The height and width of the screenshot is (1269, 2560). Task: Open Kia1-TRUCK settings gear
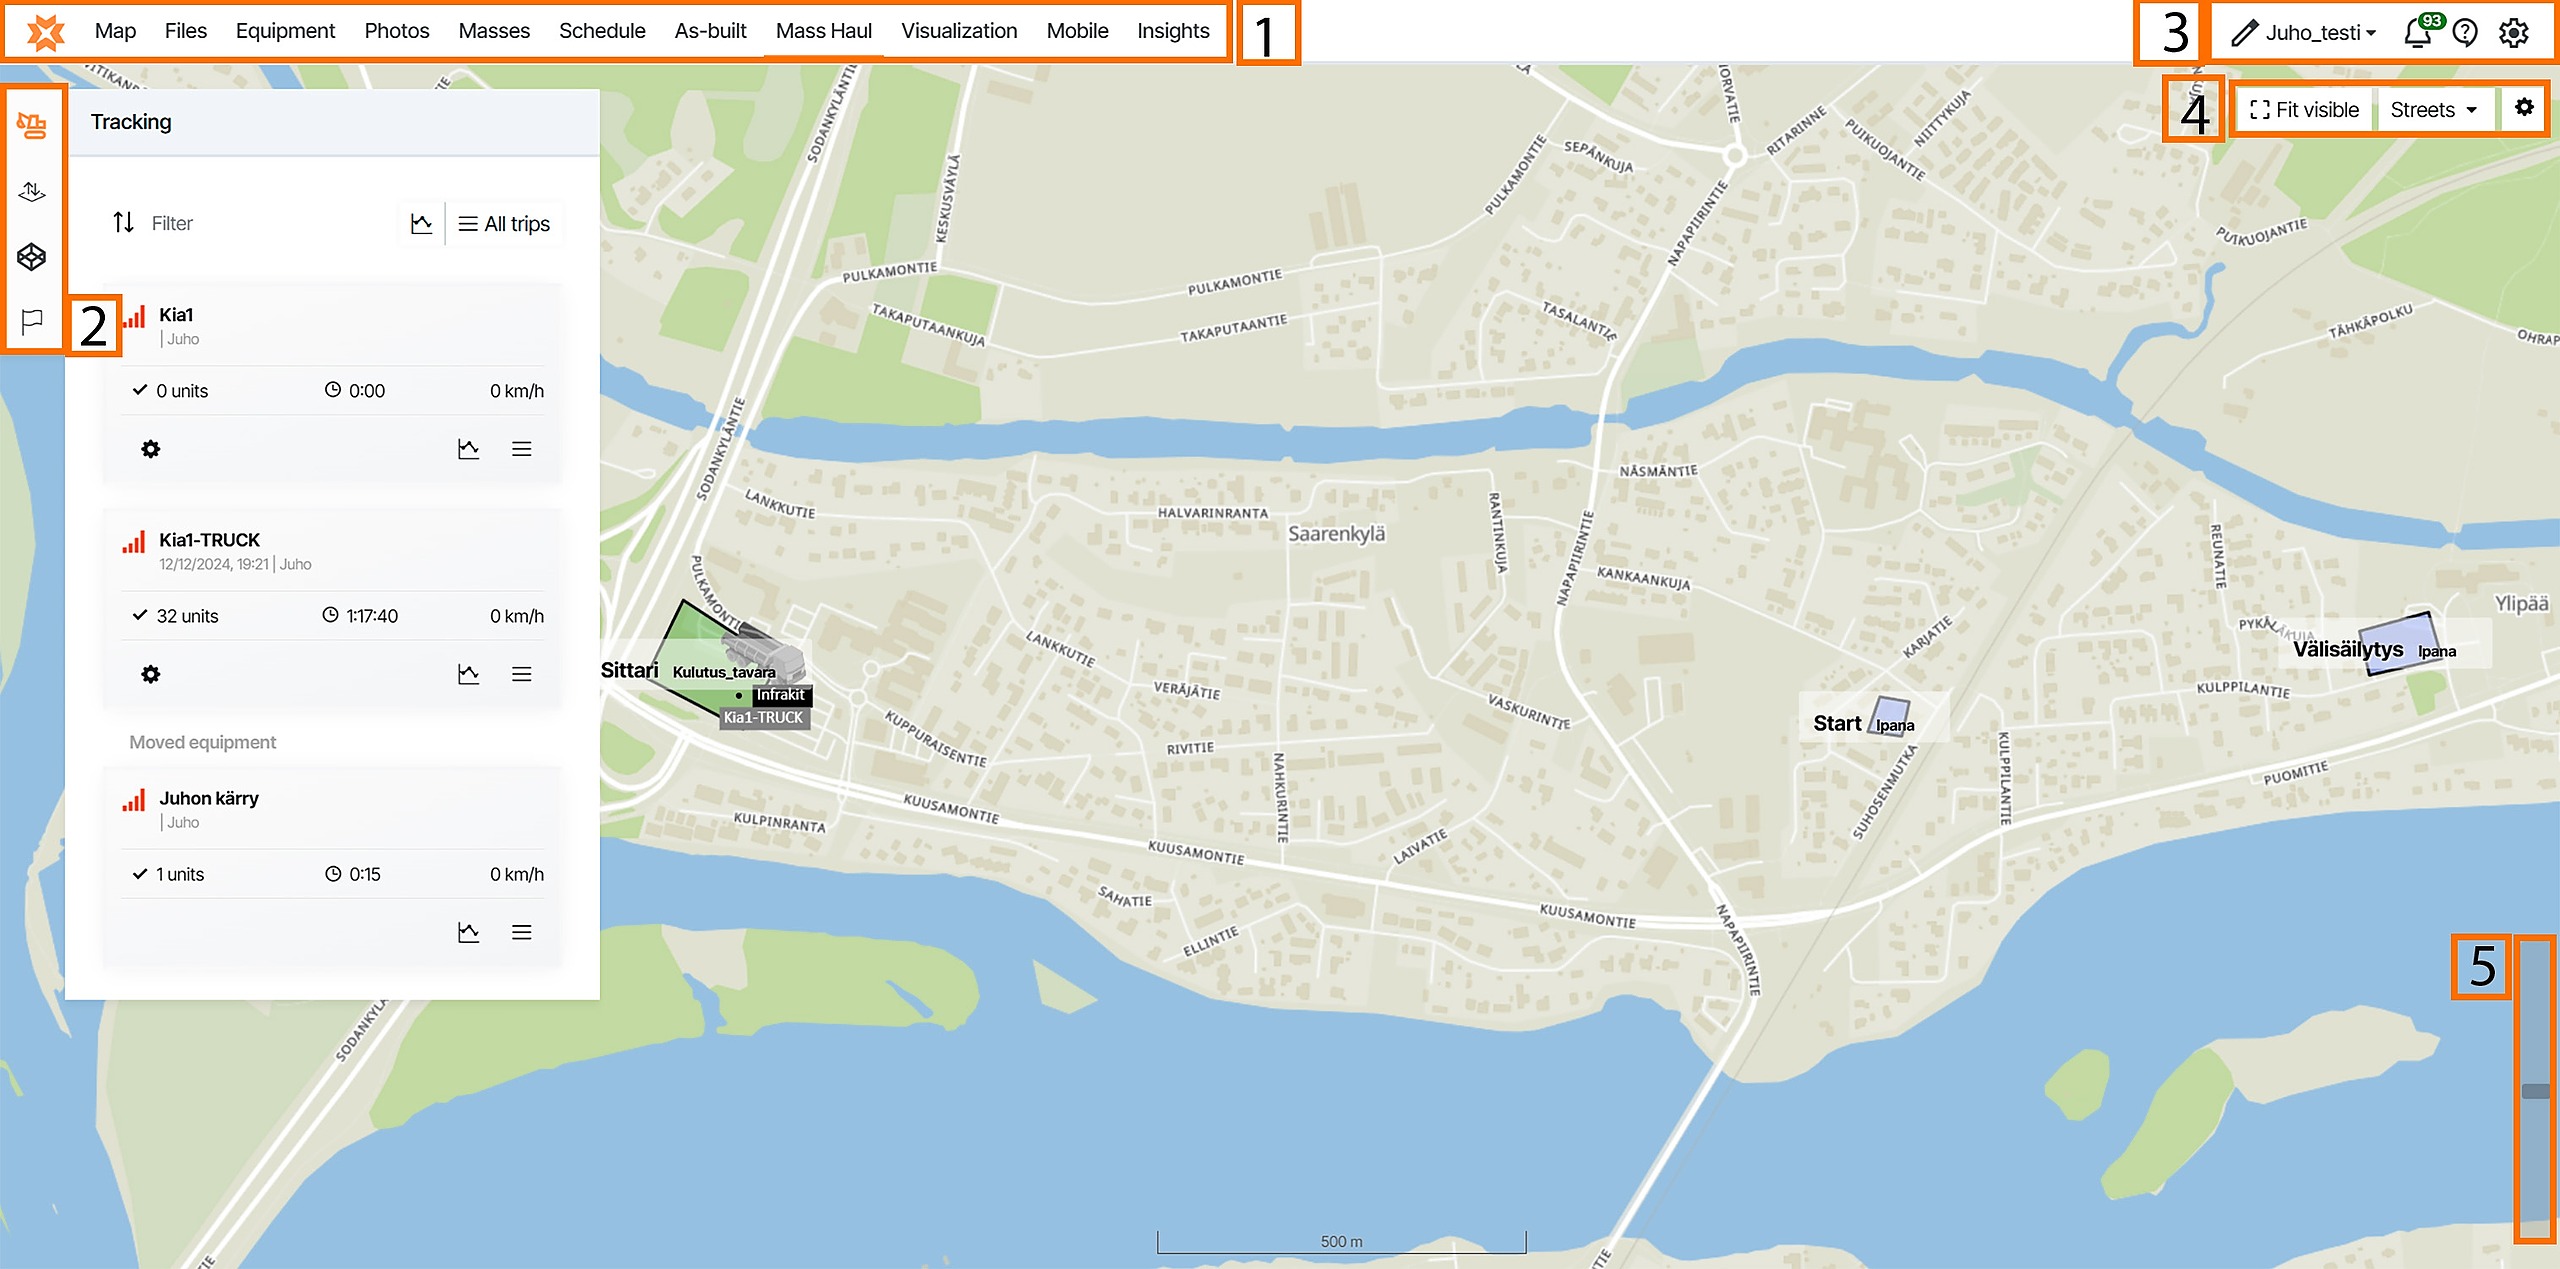pos(150,674)
